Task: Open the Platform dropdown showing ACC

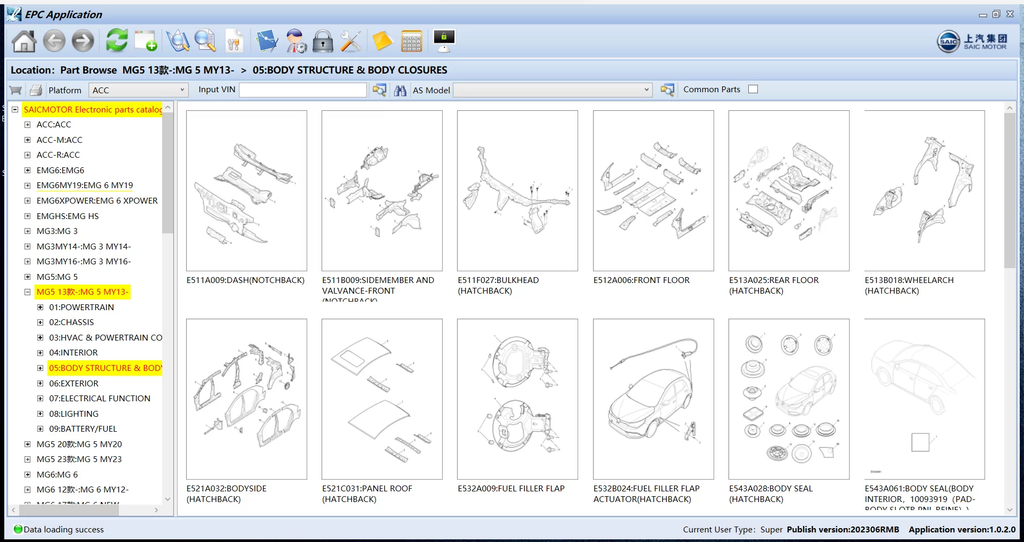Action: 138,90
